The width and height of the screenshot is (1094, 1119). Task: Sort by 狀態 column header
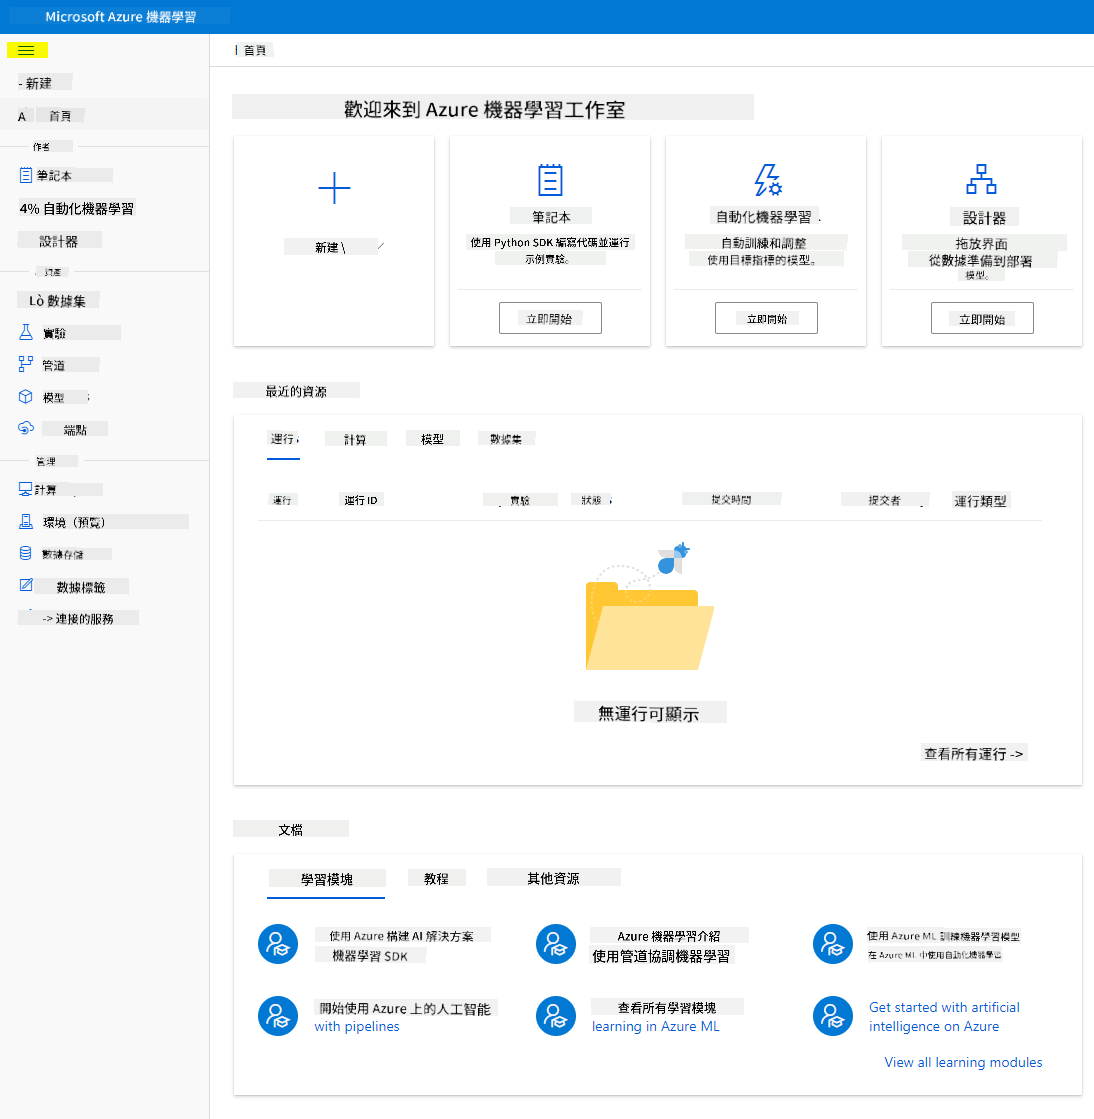[x=592, y=500]
